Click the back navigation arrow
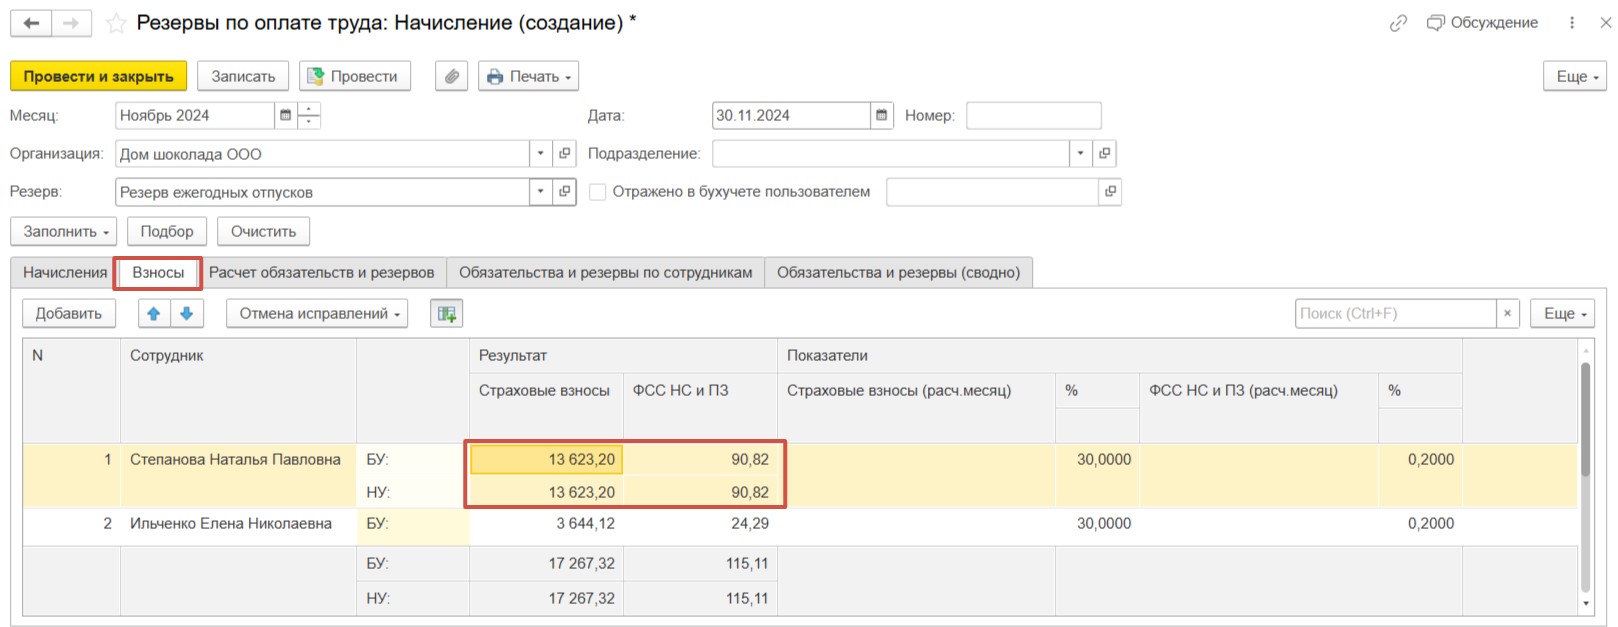The image size is (1618, 627). coord(31,23)
